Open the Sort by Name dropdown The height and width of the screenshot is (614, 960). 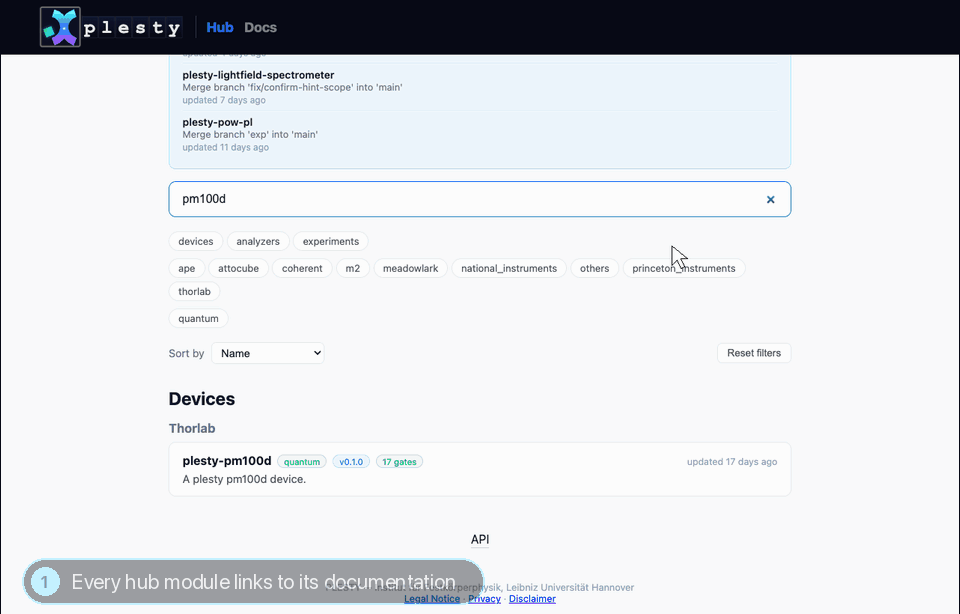268,353
